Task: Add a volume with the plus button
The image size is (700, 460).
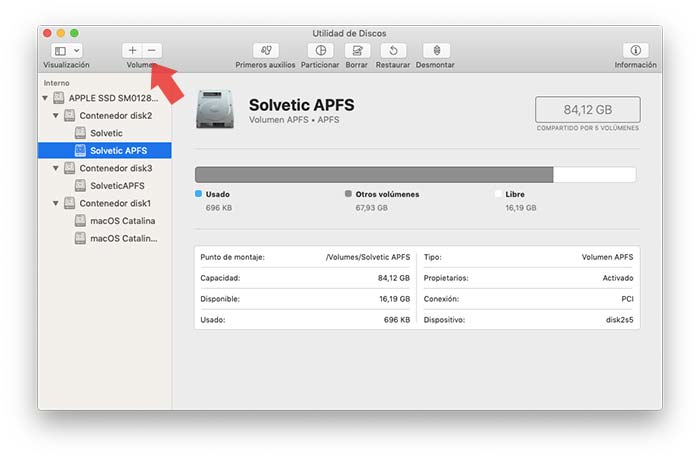Action: pyautogui.click(x=132, y=50)
